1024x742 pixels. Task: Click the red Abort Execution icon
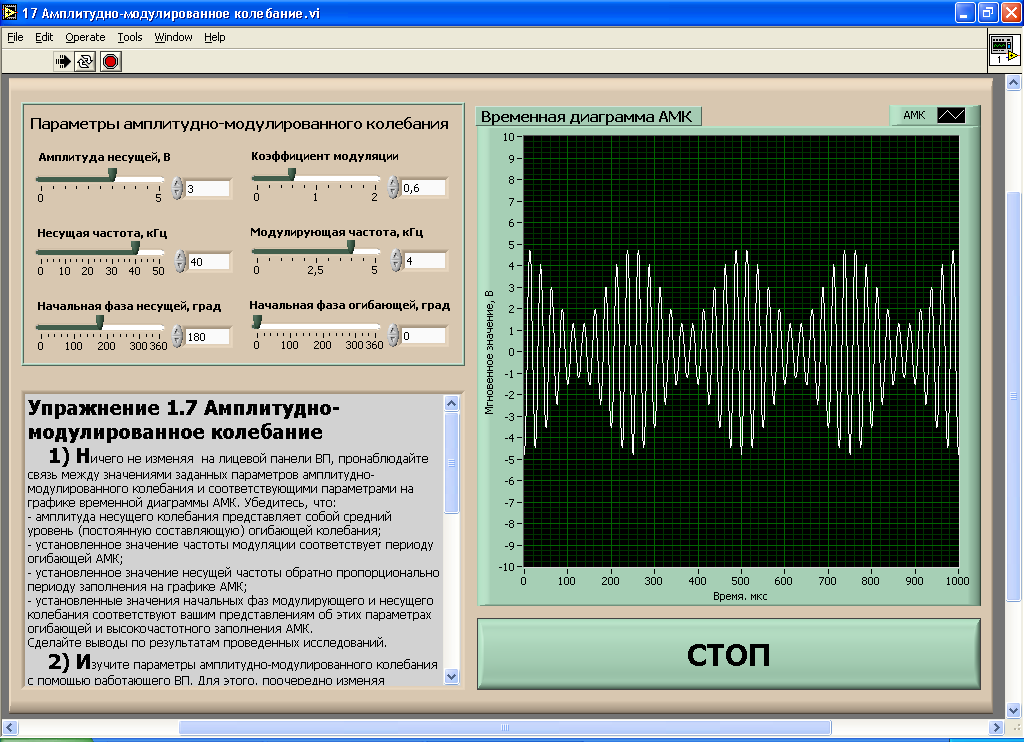point(110,61)
